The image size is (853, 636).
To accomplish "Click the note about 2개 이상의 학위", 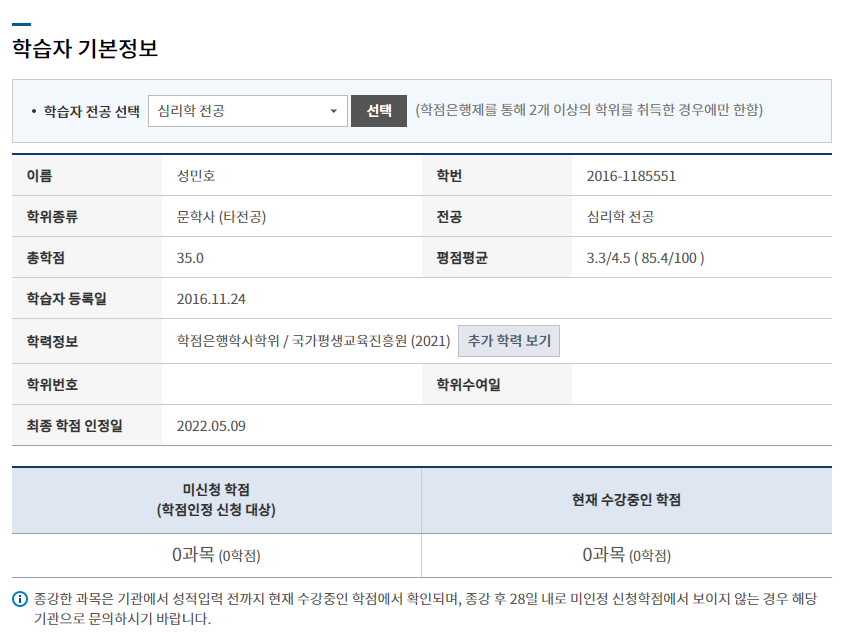I will 589,110.
